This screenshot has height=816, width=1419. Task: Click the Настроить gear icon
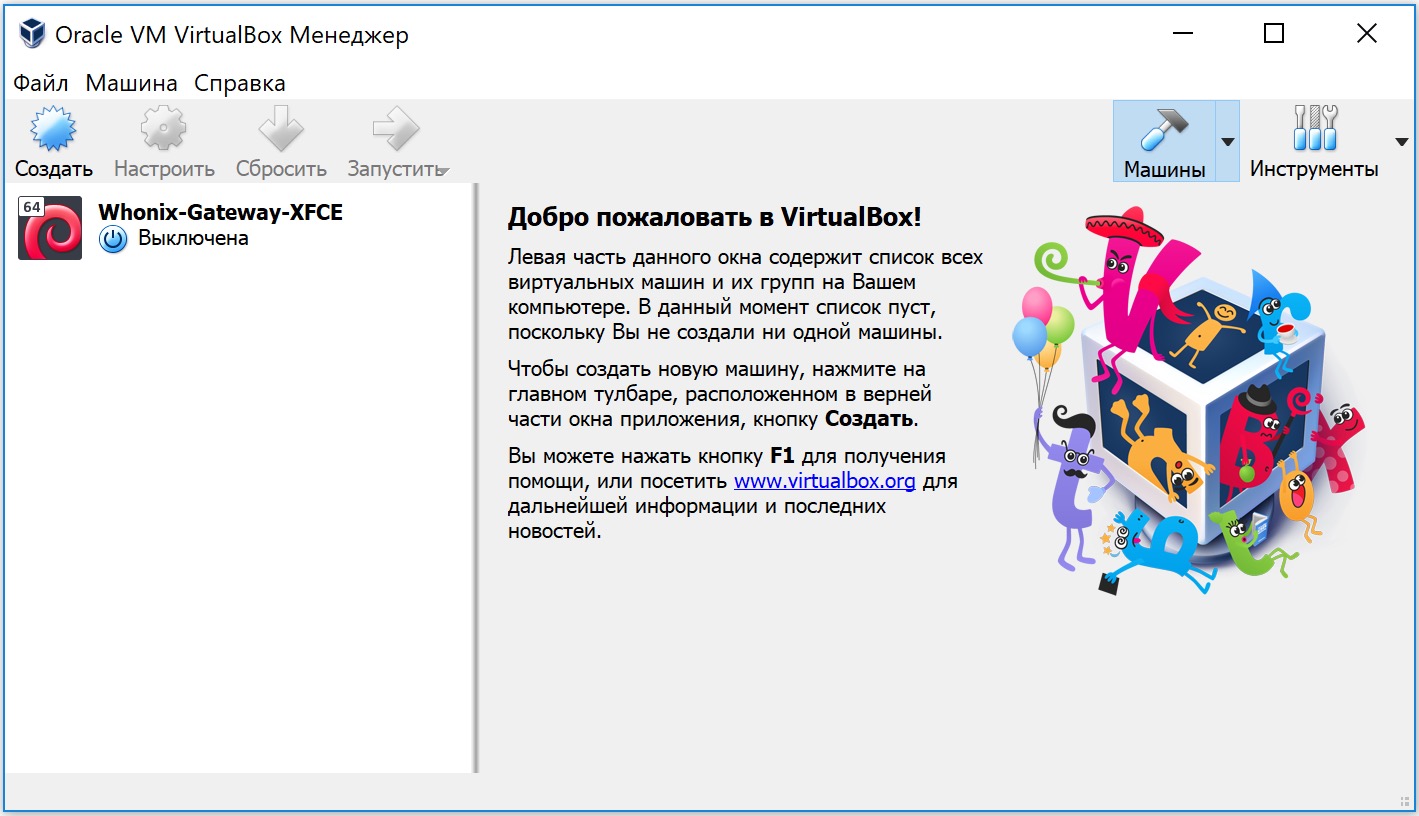(164, 129)
